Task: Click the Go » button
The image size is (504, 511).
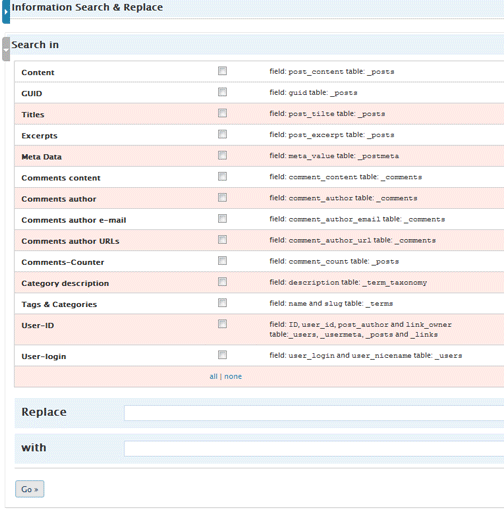Action: (30, 489)
